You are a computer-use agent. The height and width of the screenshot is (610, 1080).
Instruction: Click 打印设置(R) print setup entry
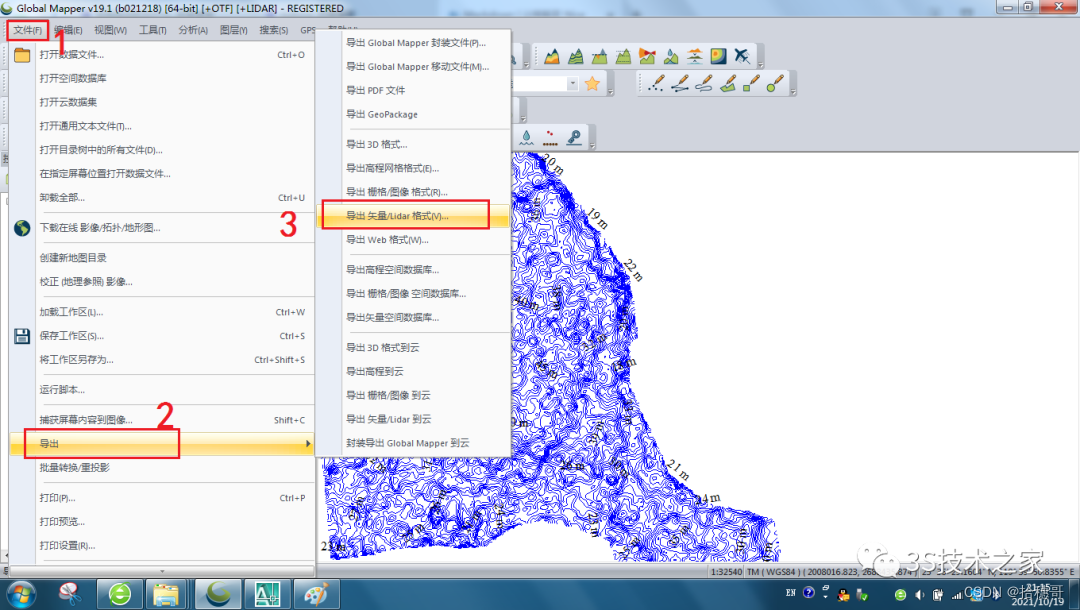click(x=162, y=545)
